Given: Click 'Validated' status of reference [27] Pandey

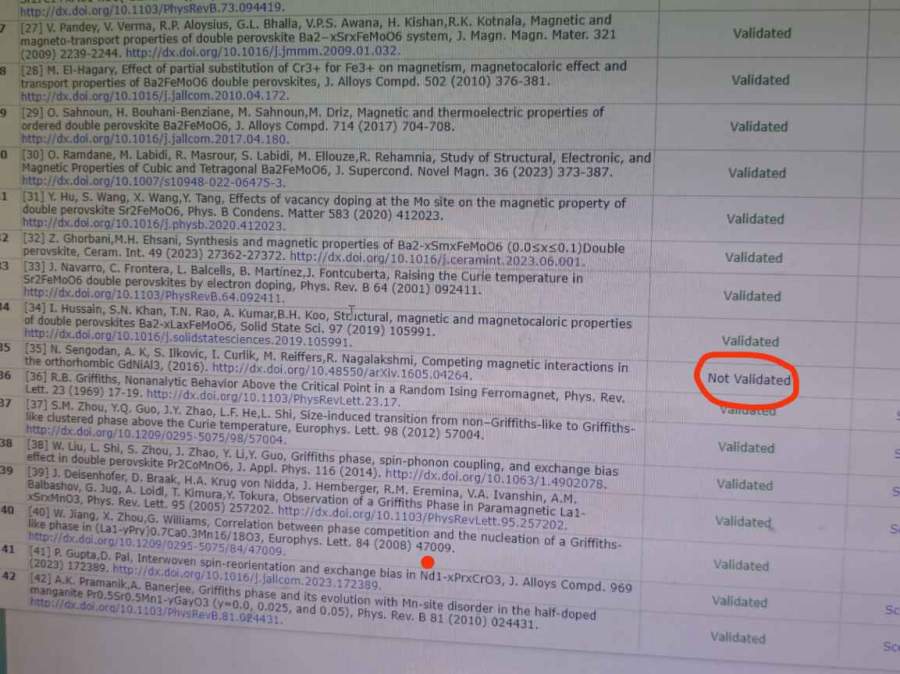Looking at the screenshot, I should pyautogui.click(x=762, y=33).
